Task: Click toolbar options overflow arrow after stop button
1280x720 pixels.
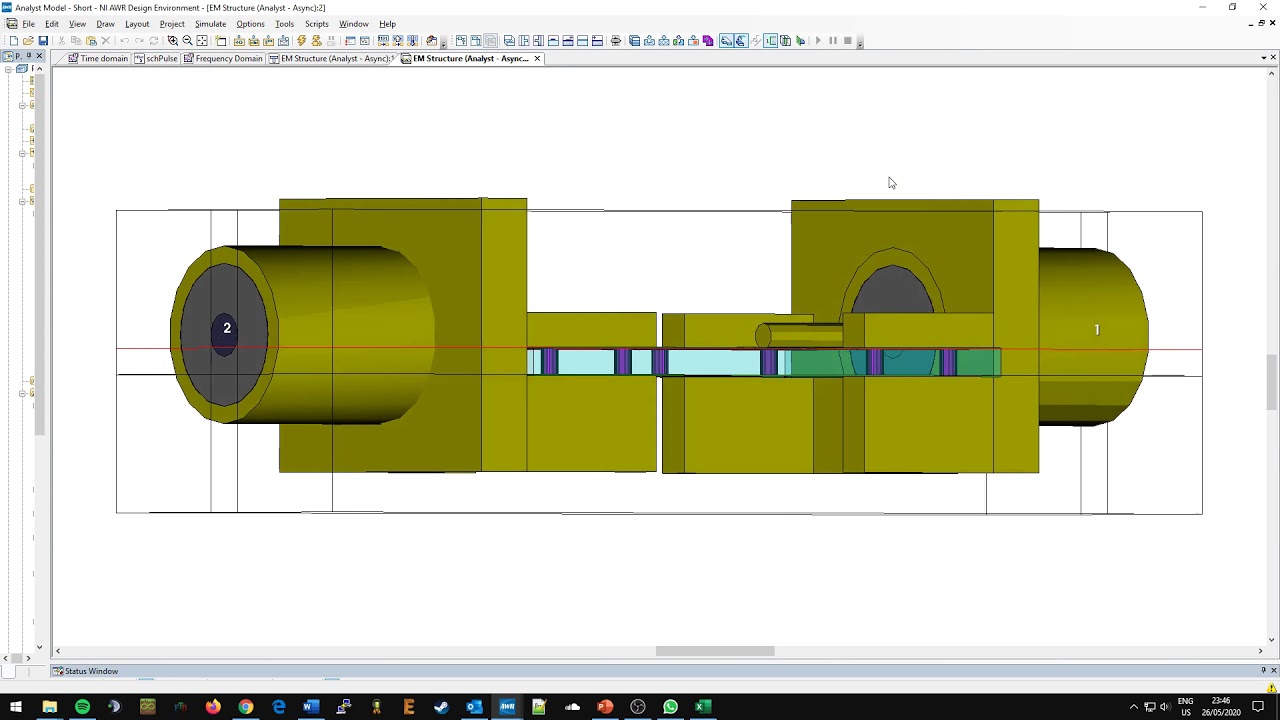Action: pos(860,43)
